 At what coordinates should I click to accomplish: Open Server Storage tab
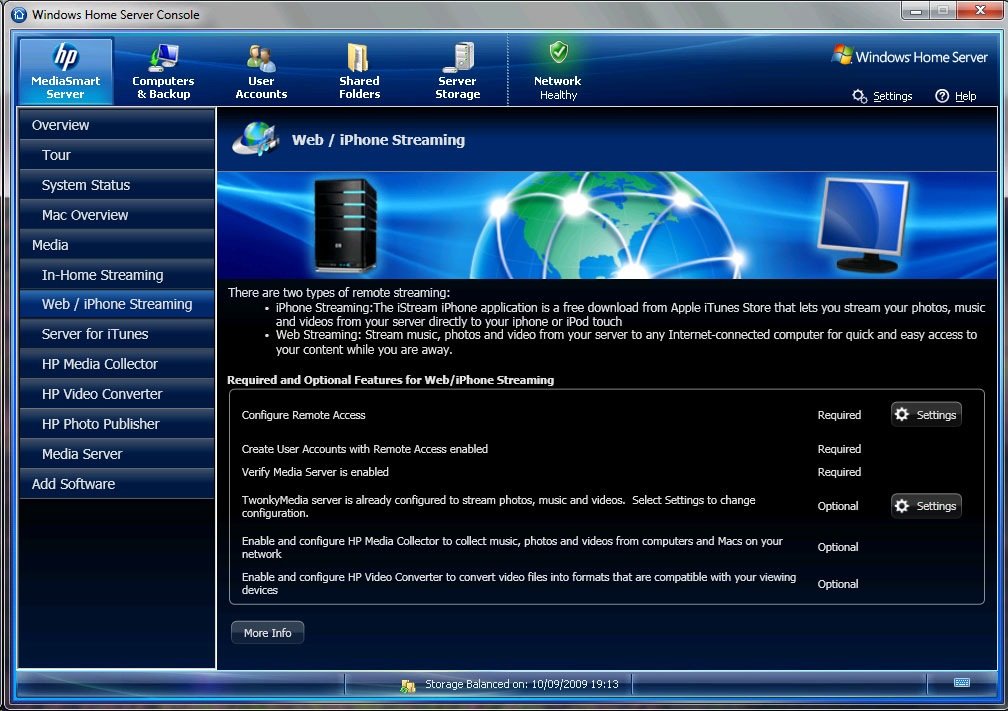point(458,71)
